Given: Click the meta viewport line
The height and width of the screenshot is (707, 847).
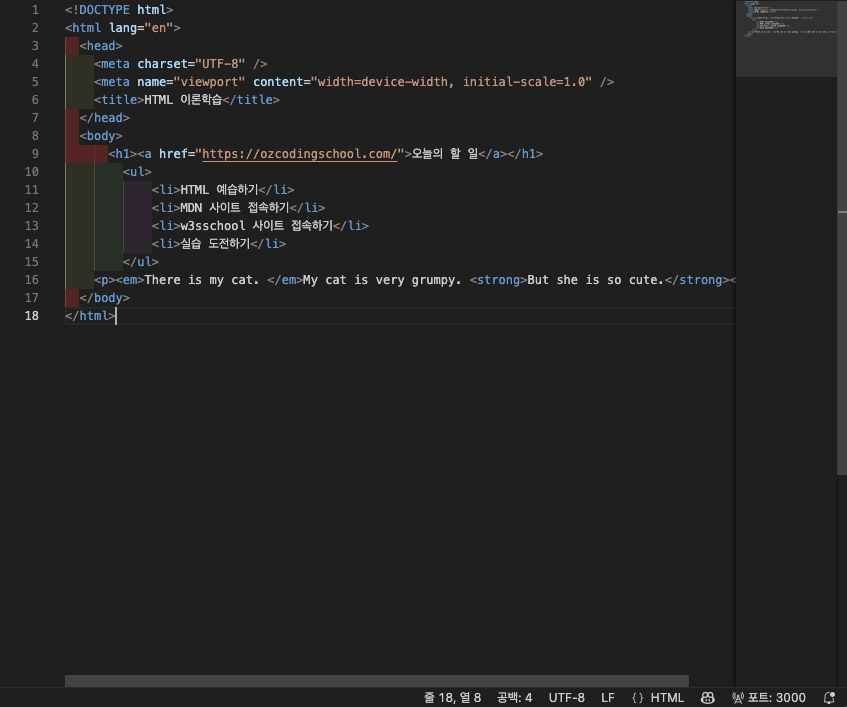Looking at the screenshot, I should (x=354, y=82).
